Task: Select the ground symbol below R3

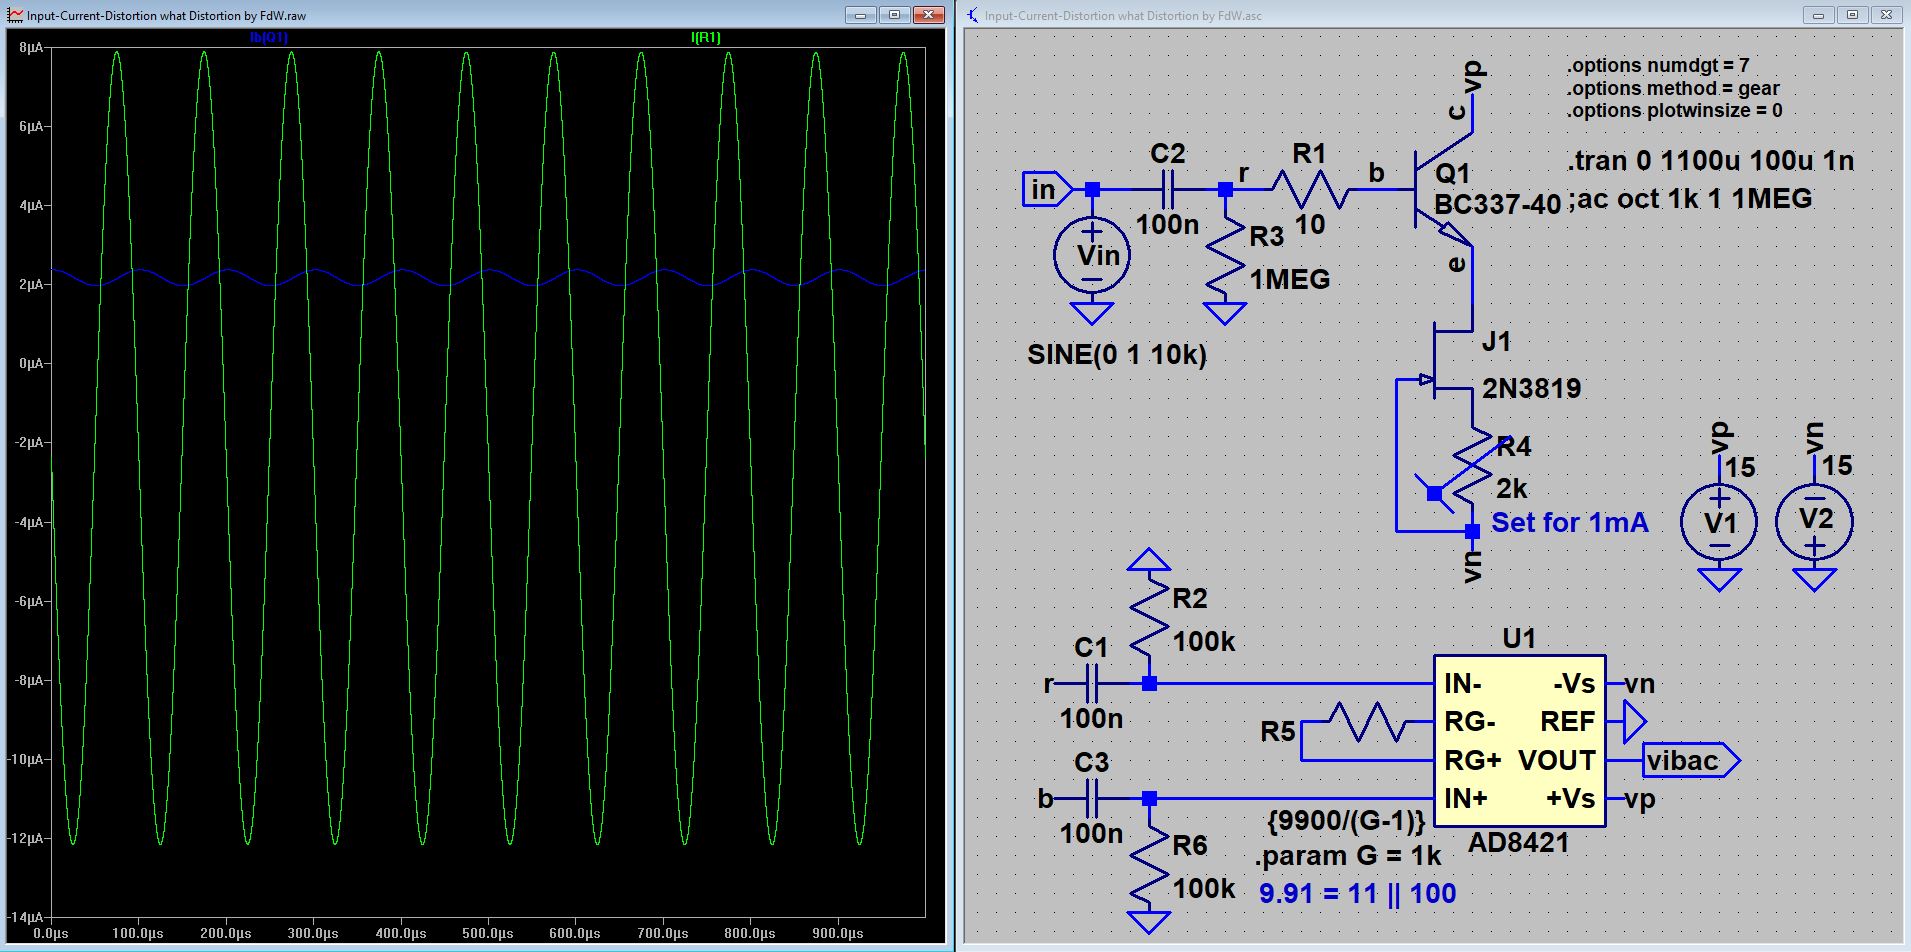Action: pyautogui.click(x=1226, y=313)
